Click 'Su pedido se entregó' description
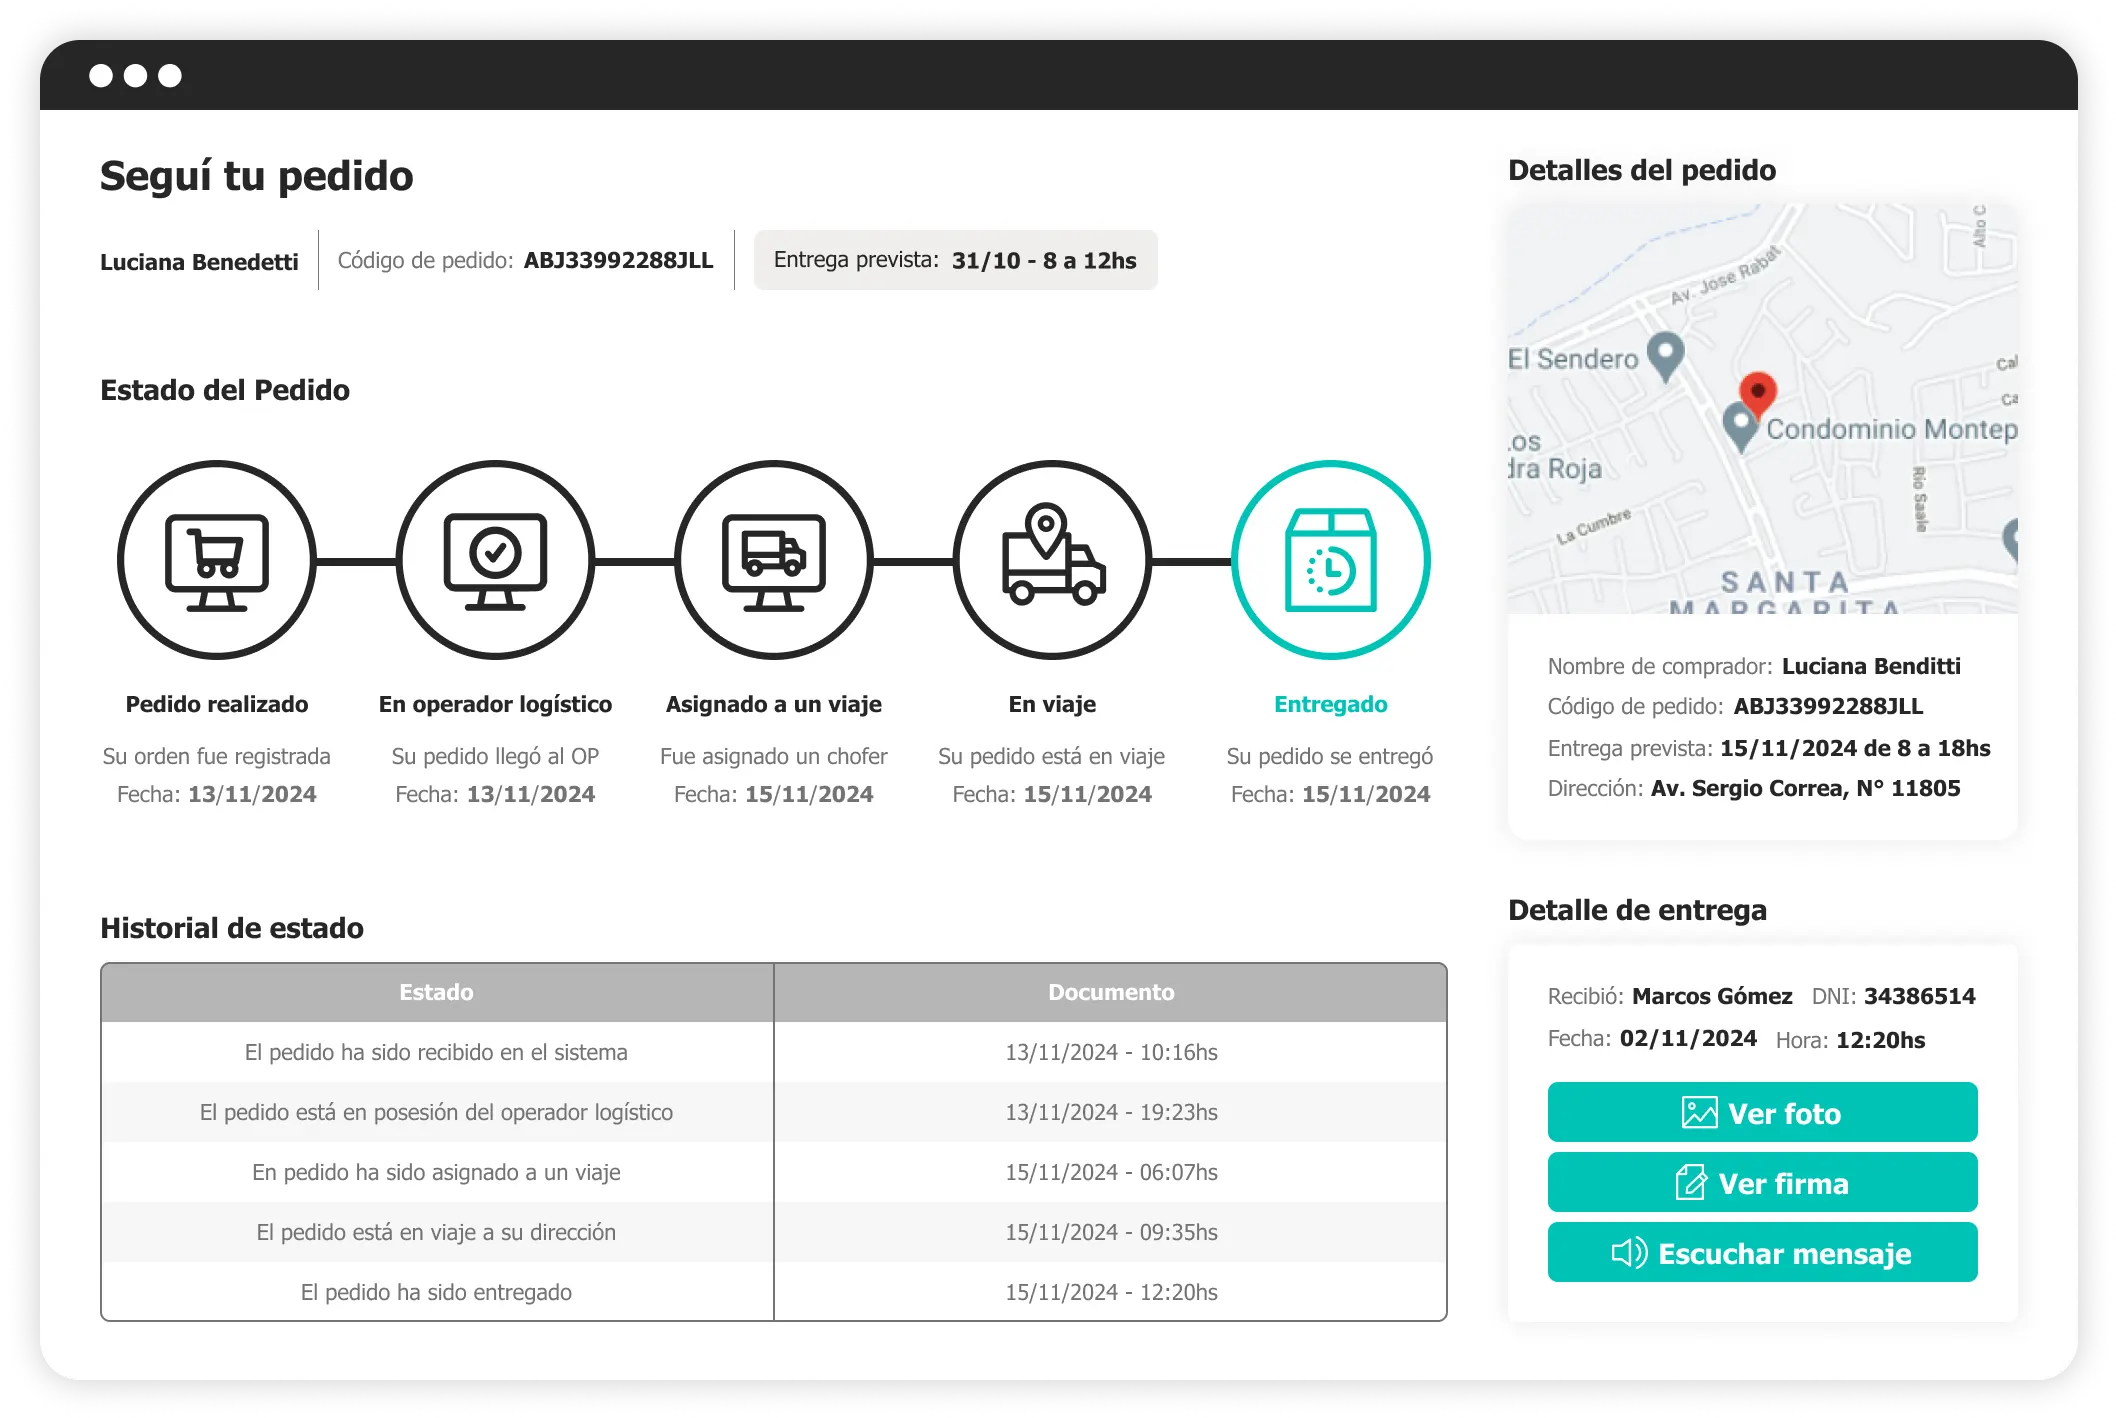Screen dimensions: 2116x1418 (1330, 756)
